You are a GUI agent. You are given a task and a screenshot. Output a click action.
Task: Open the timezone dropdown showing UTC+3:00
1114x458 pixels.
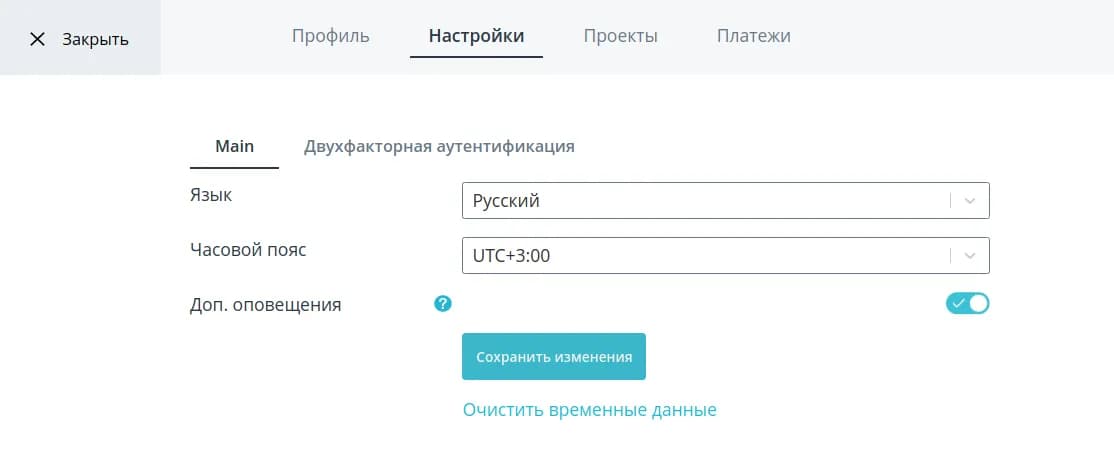(x=700, y=255)
